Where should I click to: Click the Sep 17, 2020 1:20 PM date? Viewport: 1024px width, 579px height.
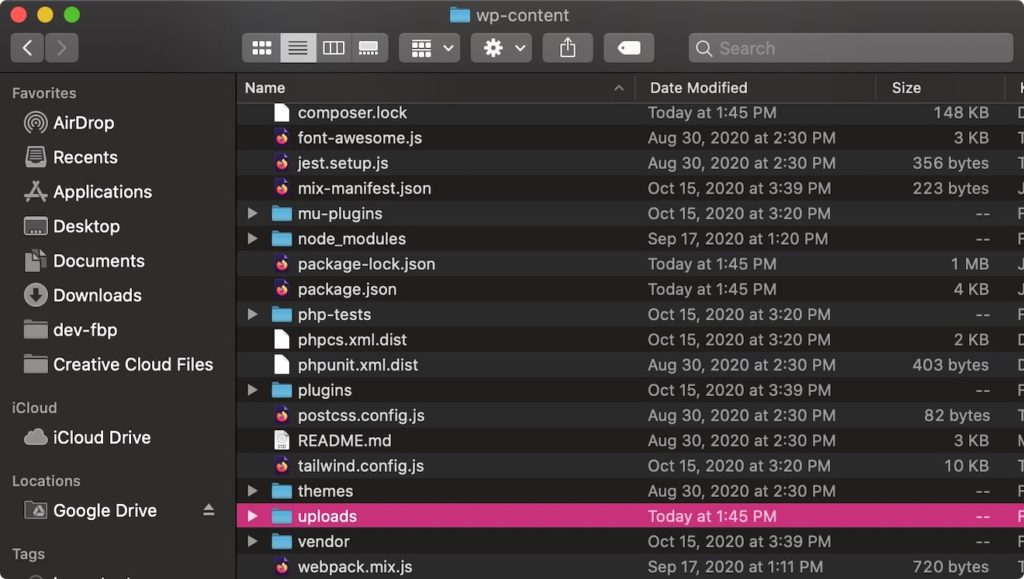737,239
